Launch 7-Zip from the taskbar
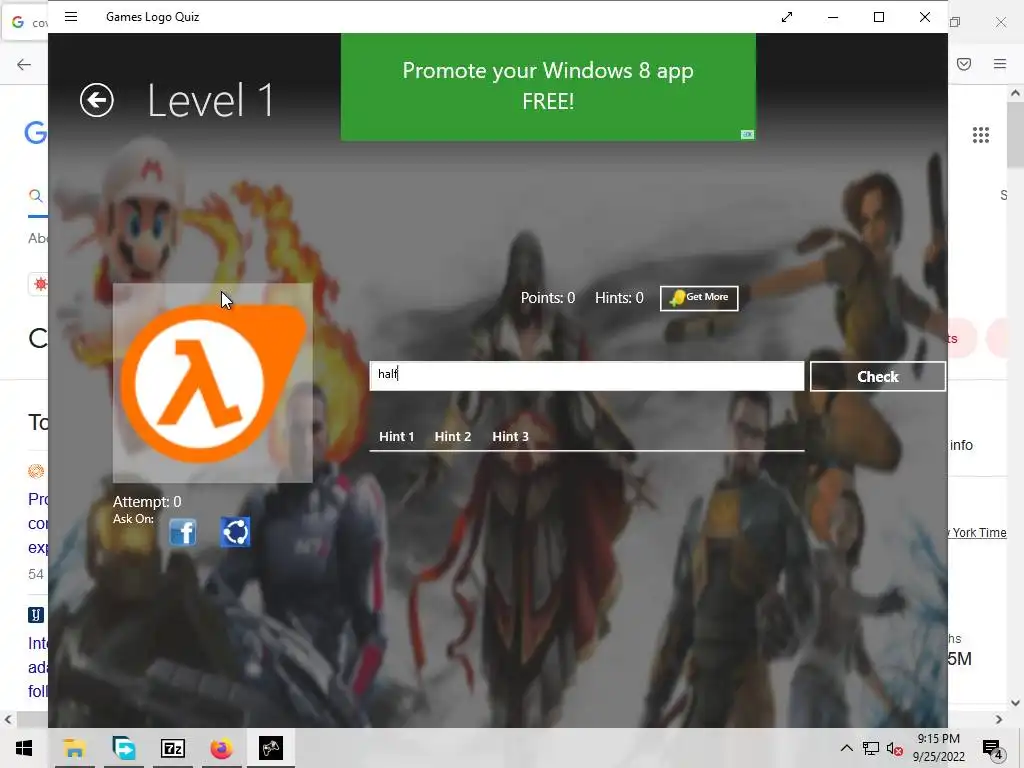This screenshot has width=1024, height=768. pos(173,748)
